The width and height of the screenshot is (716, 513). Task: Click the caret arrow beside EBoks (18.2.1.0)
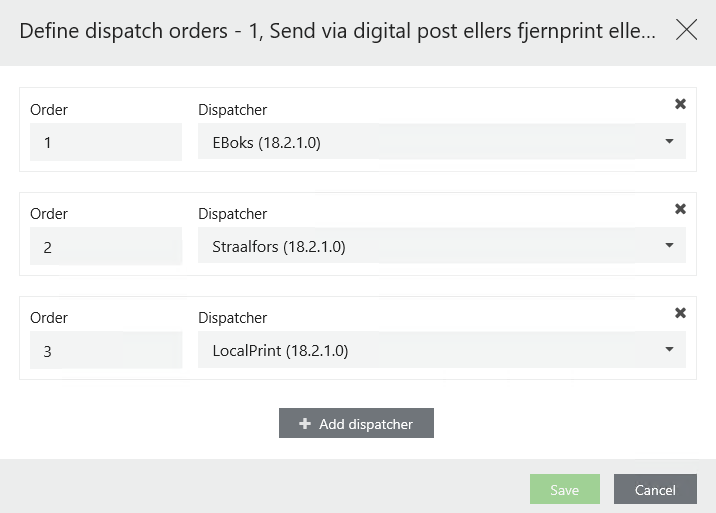click(x=669, y=142)
